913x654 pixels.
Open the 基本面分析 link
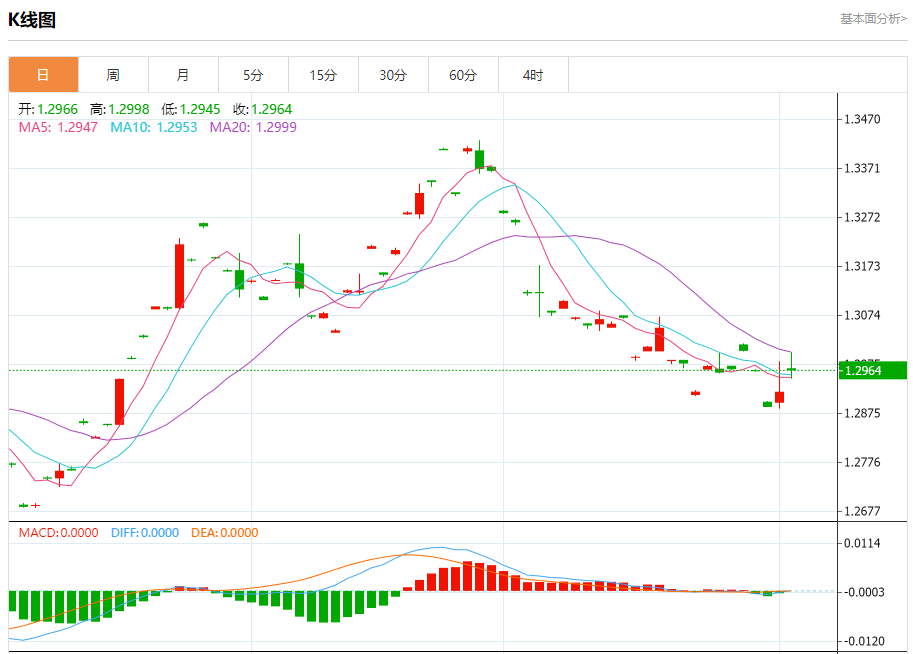point(872,19)
